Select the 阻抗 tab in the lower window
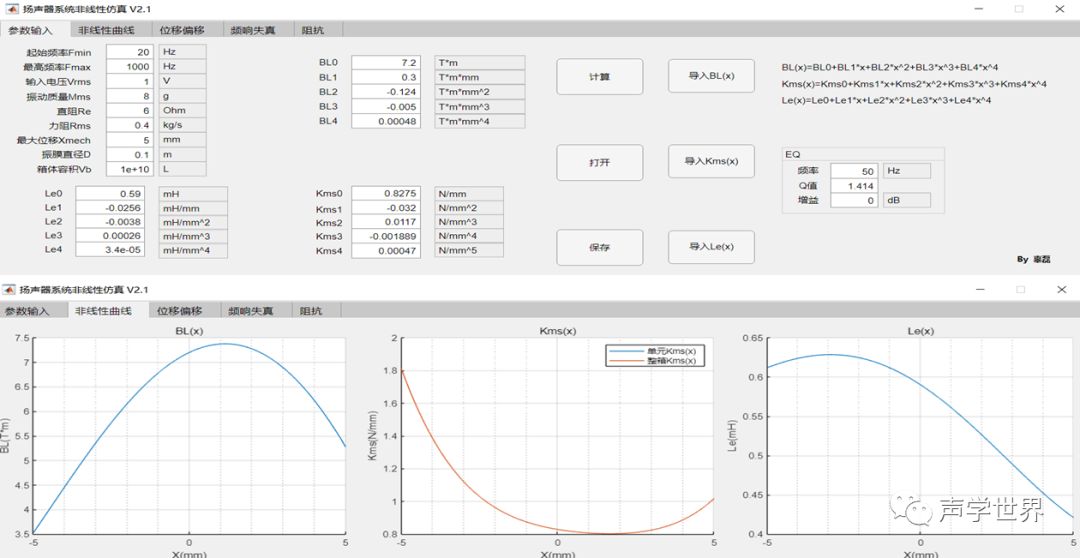This screenshot has width=1080, height=558. click(x=312, y=311)
